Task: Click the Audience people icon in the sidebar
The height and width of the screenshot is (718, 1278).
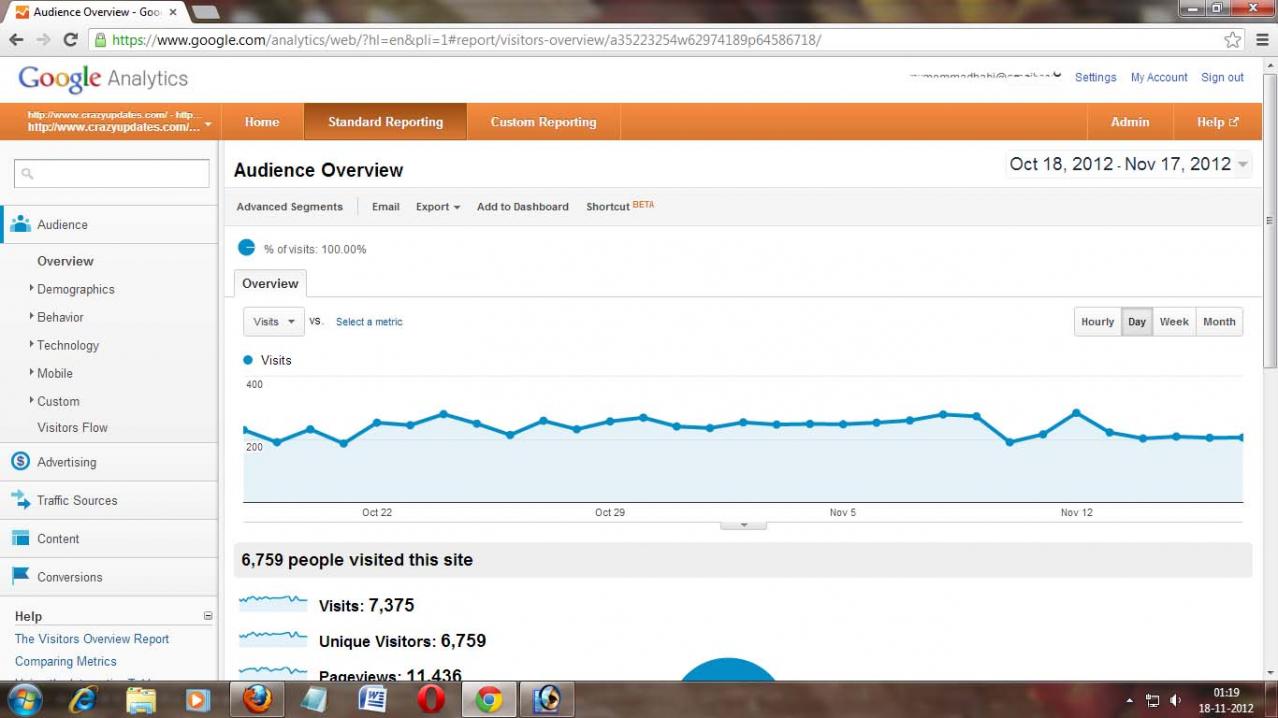Action: [20, 224]
